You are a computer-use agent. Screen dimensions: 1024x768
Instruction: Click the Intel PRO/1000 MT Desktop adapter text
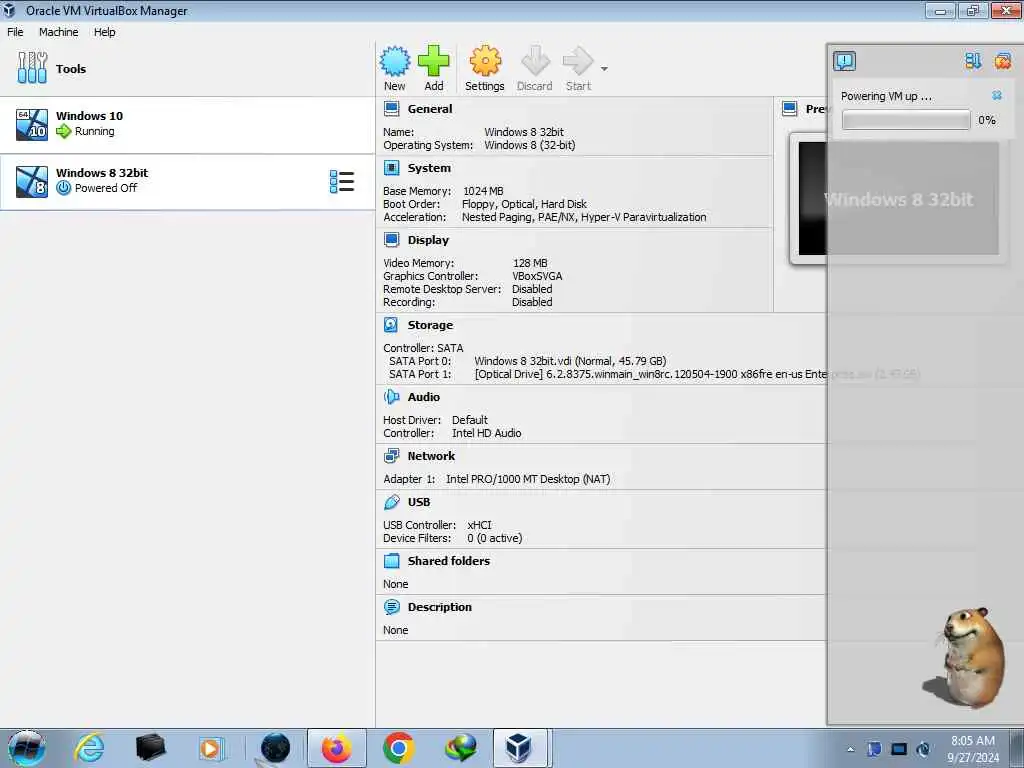pyautogui.click(x=528, y=479)
